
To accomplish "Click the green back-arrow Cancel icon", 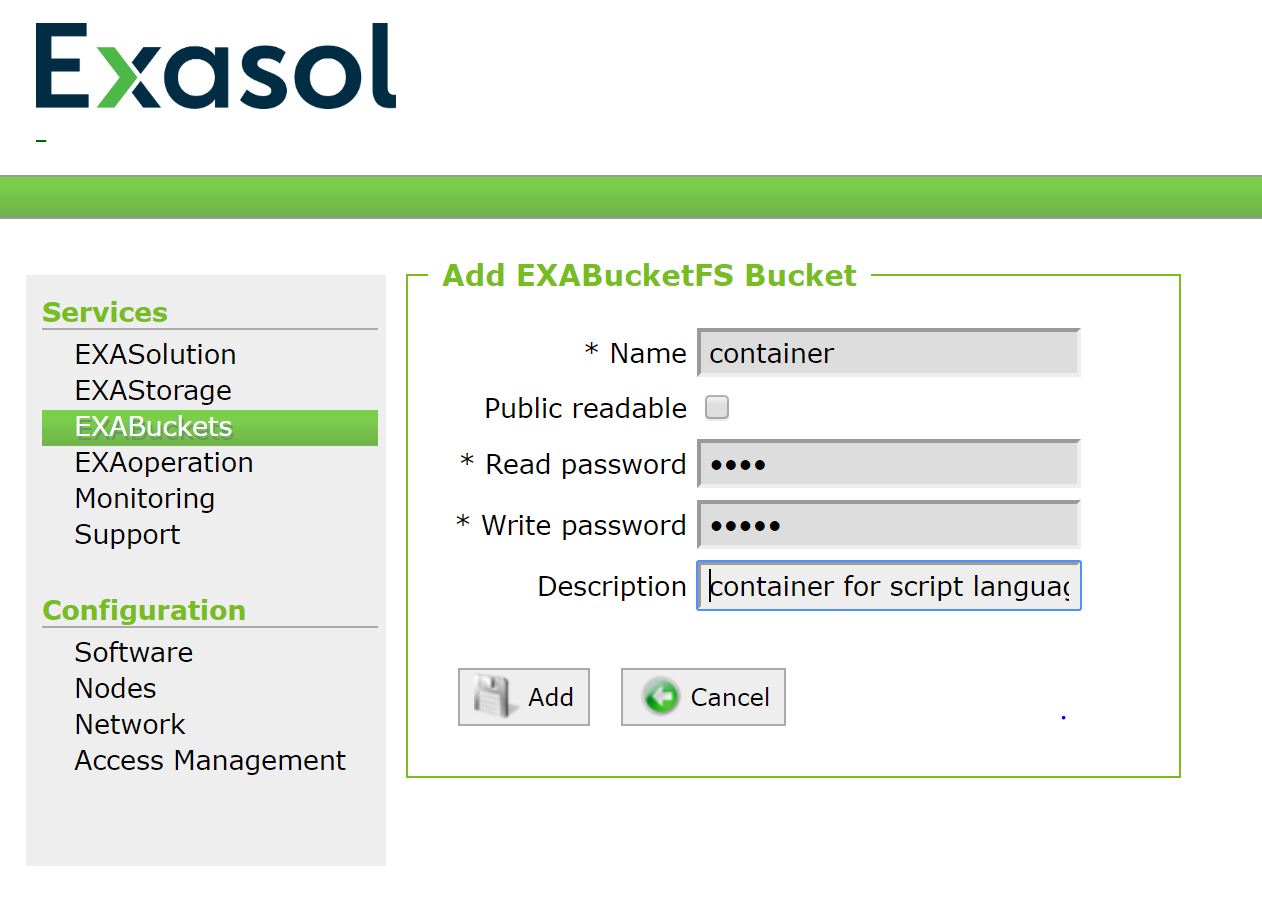I will pyautogui.click(x=661, y=697).
